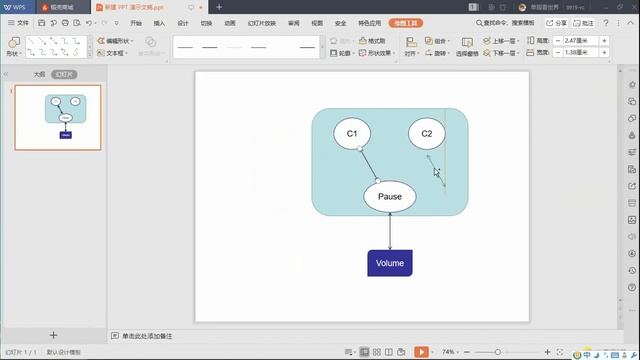Click the Print Preview icon

point(77,23)
